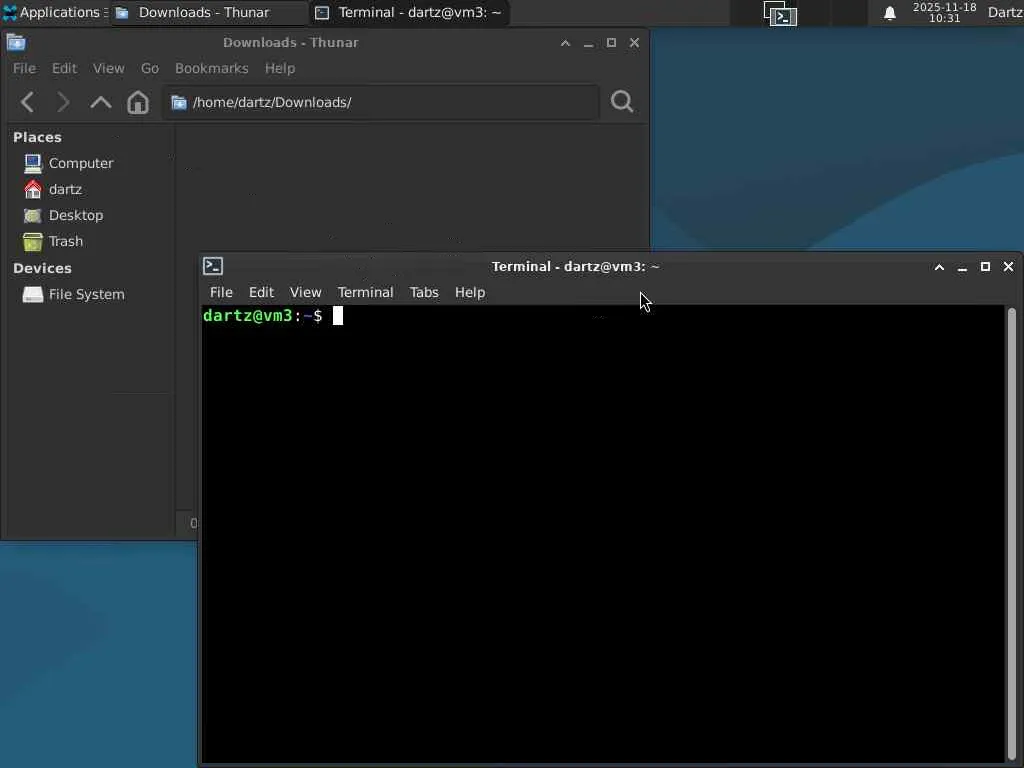Select Trash label in Places
Image resolution: width=1024 pixels, height=768 pixels.
pyautogui.click(x=66, y=242)
